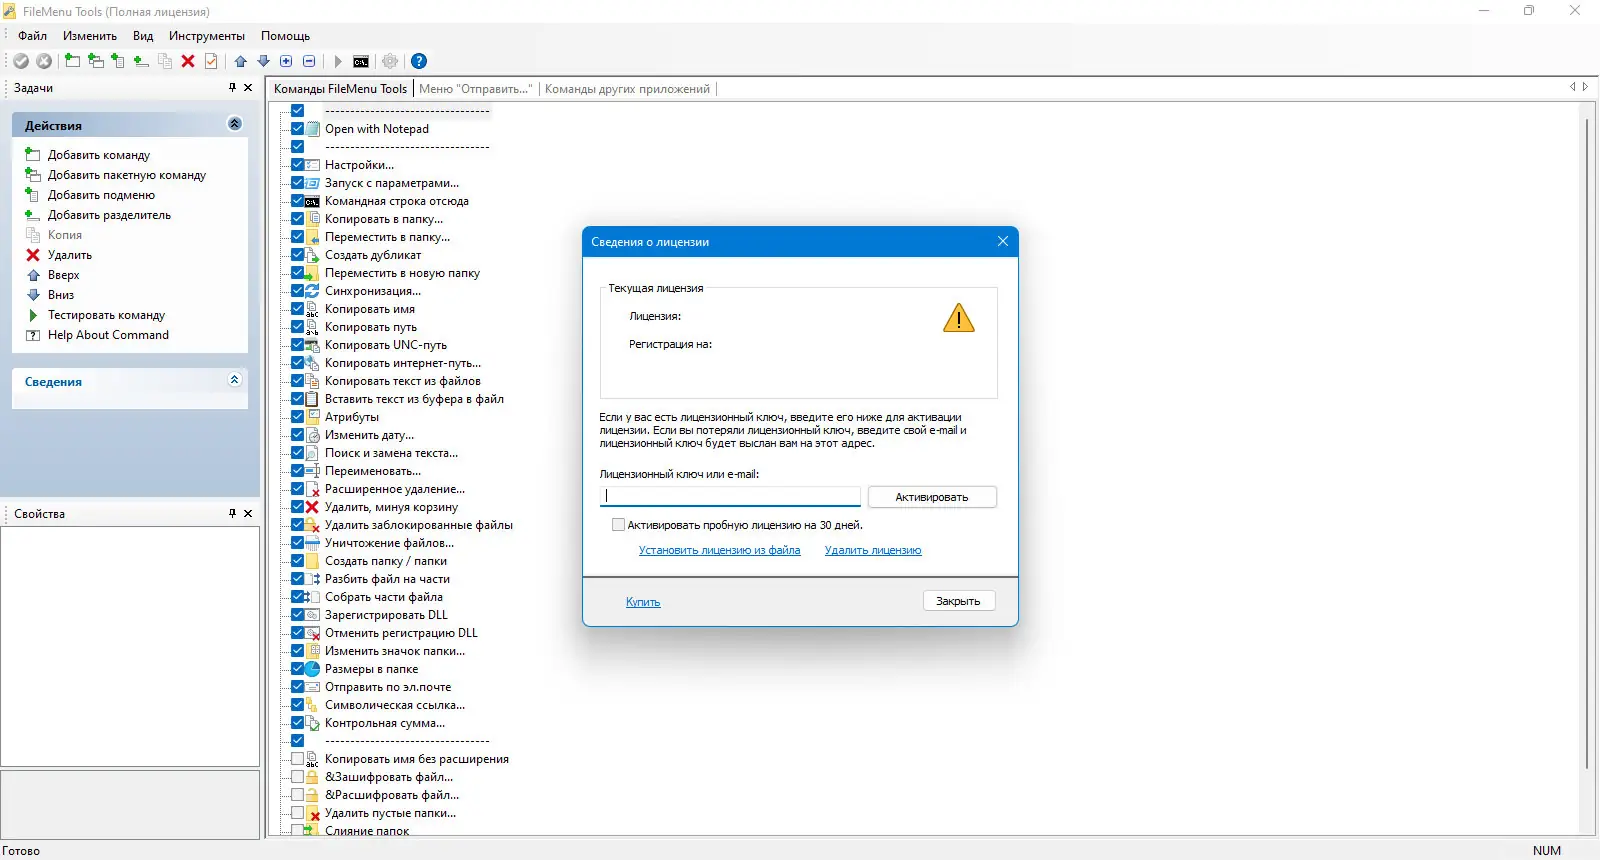Click the Add Submenu toolbar icon

click(118, 61)
